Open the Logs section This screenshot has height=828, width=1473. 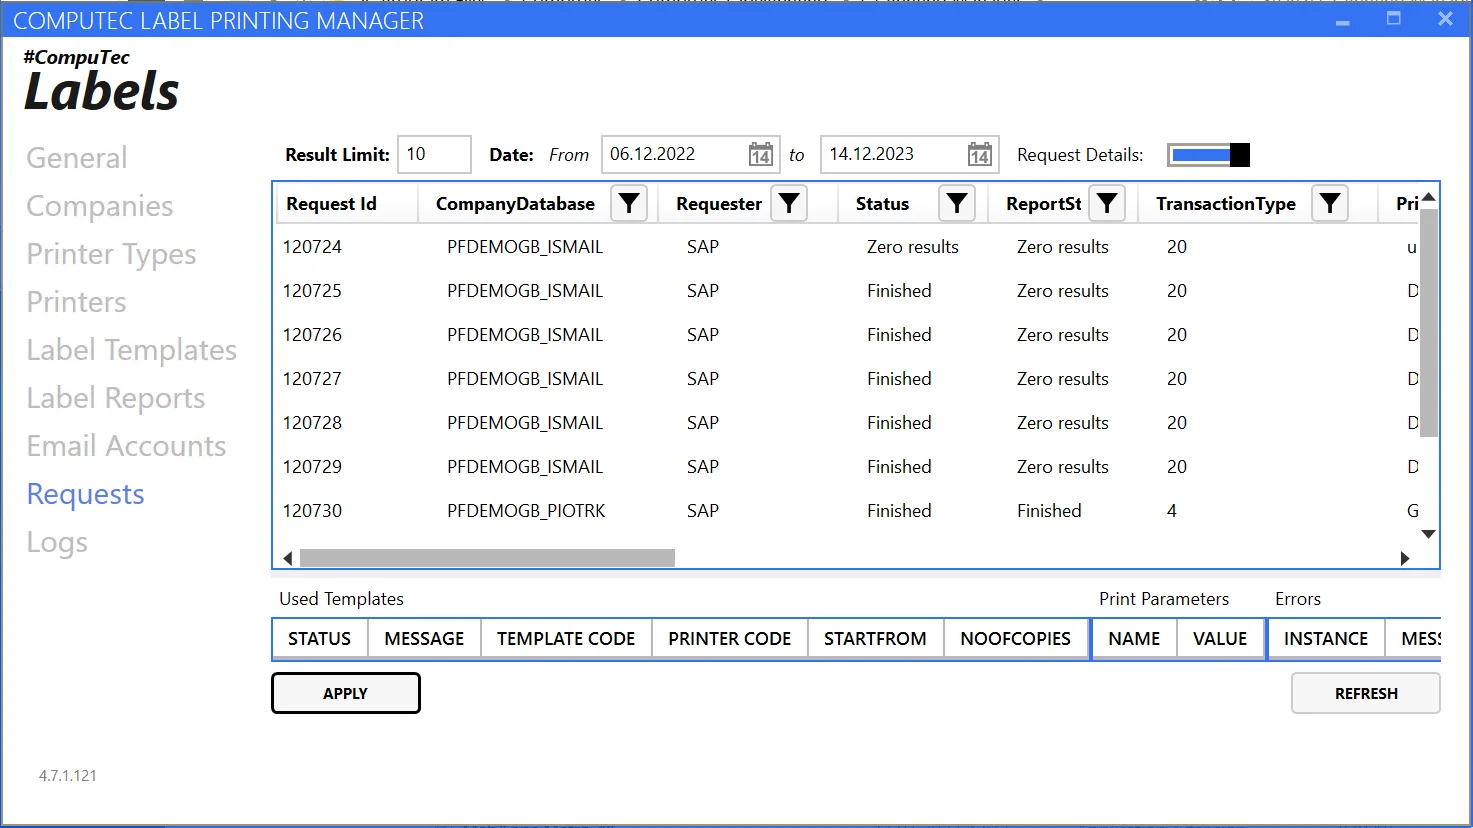coord(57,542)
